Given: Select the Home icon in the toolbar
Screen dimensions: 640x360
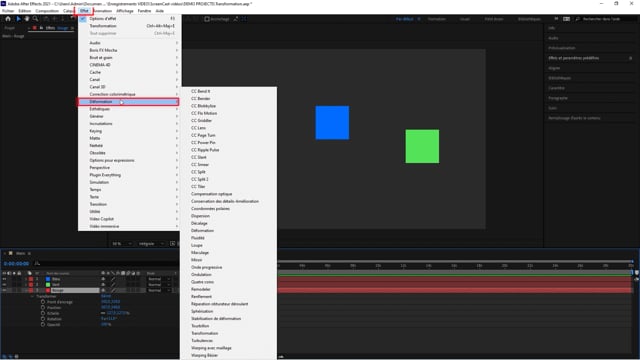Looking at the screenshot, I should click(x=8, y=19).
